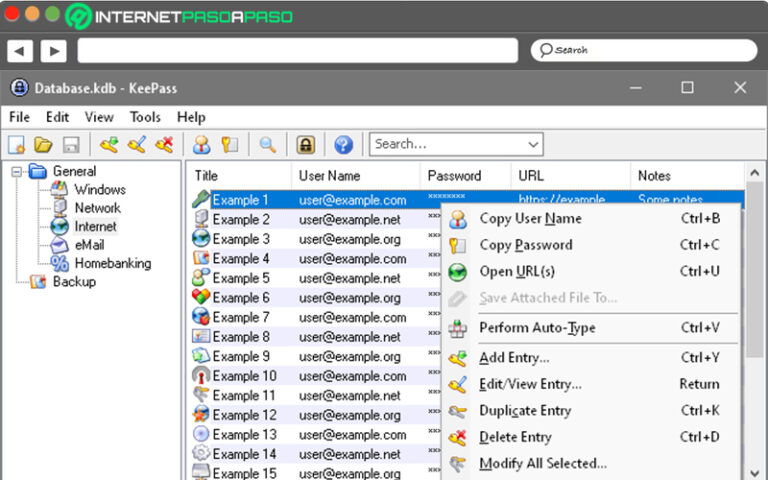Choose Copy Password from context menu
This screenshot has width=768, height=480.
pyautogui.click(x=525, y=245)
